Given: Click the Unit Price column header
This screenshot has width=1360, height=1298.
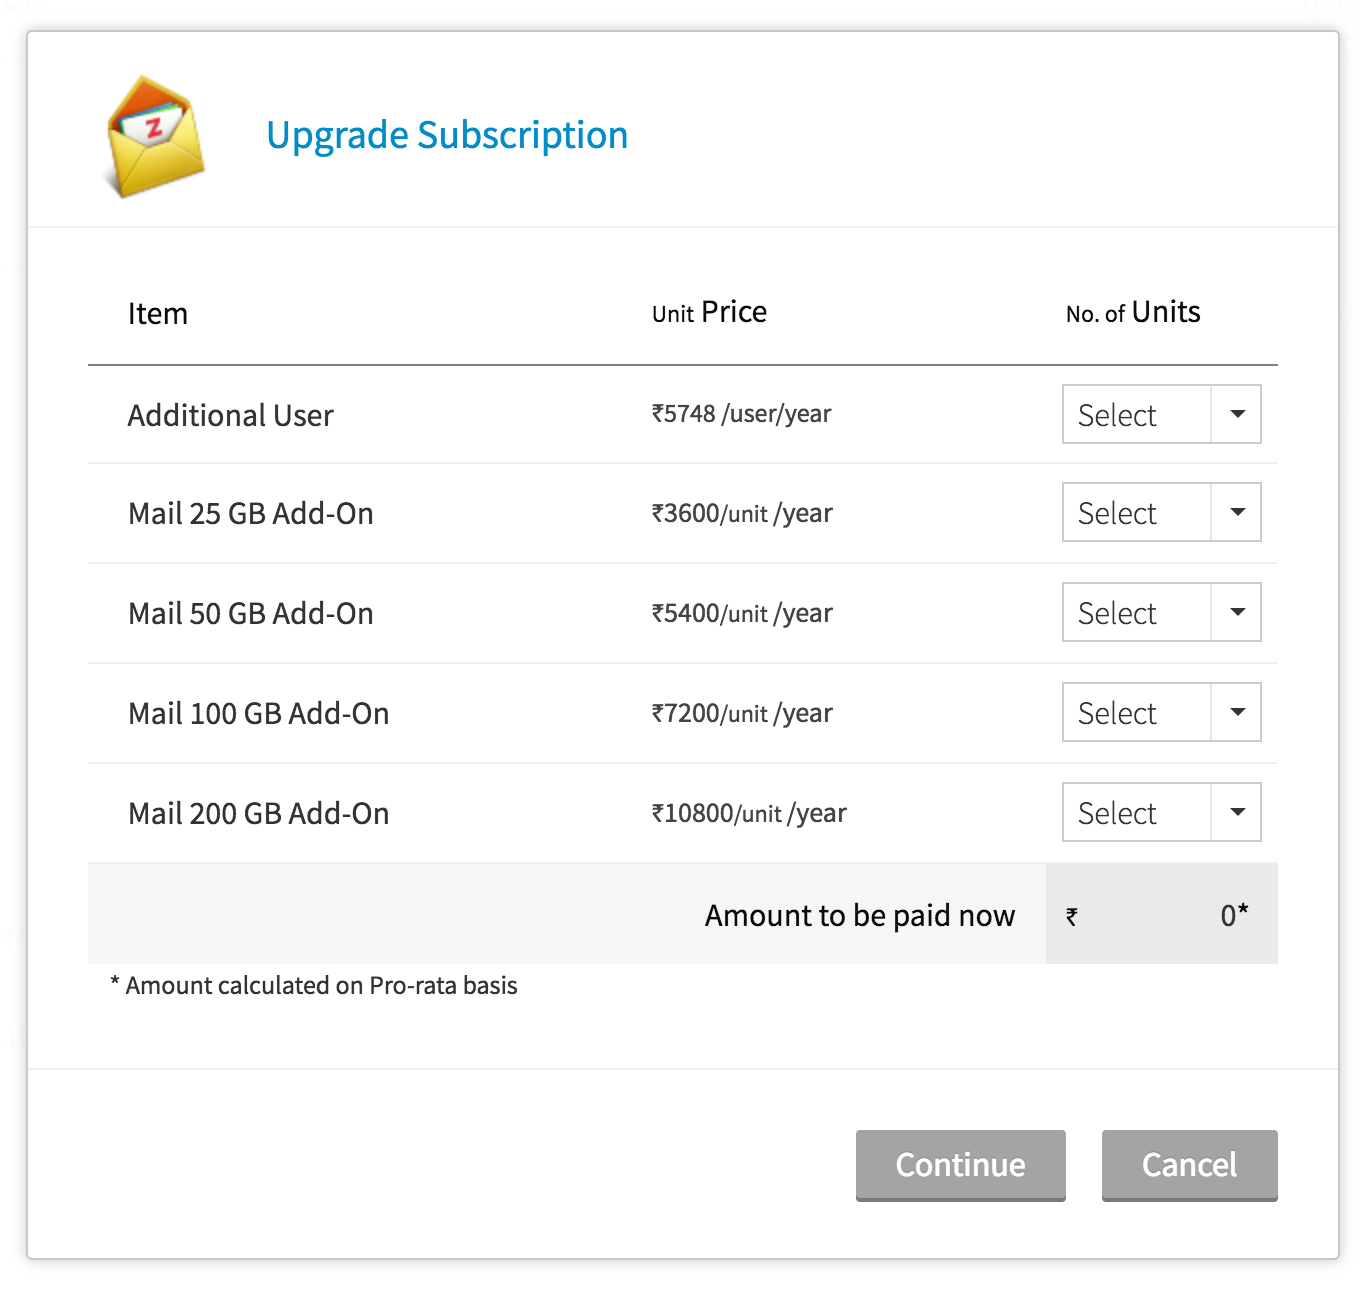Looking at the screenshot, I should pos(709,313).
